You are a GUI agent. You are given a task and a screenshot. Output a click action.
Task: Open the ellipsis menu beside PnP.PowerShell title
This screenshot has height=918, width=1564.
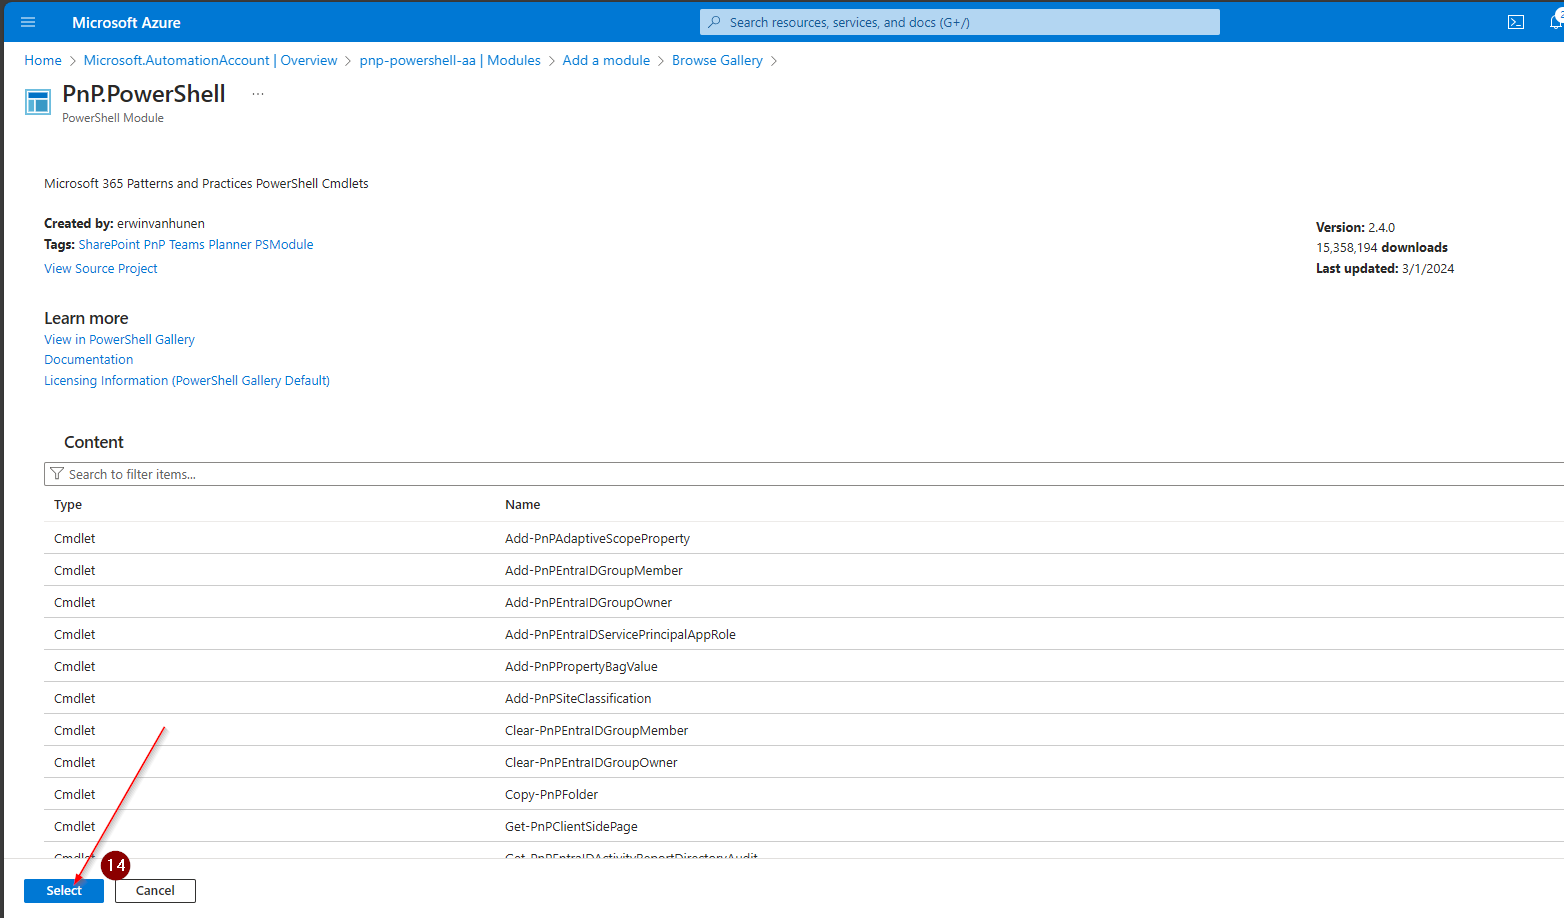click(258, 94)
